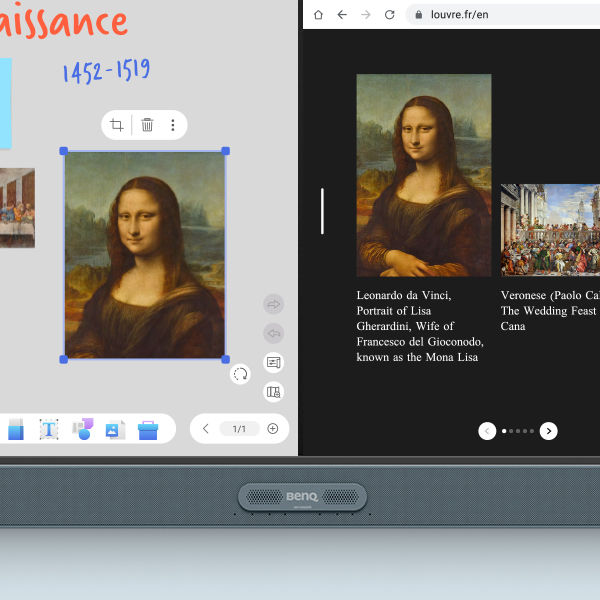
Task: Open more options (three dots) for the image
Action: pyautogui.click(x=173, y=125)
